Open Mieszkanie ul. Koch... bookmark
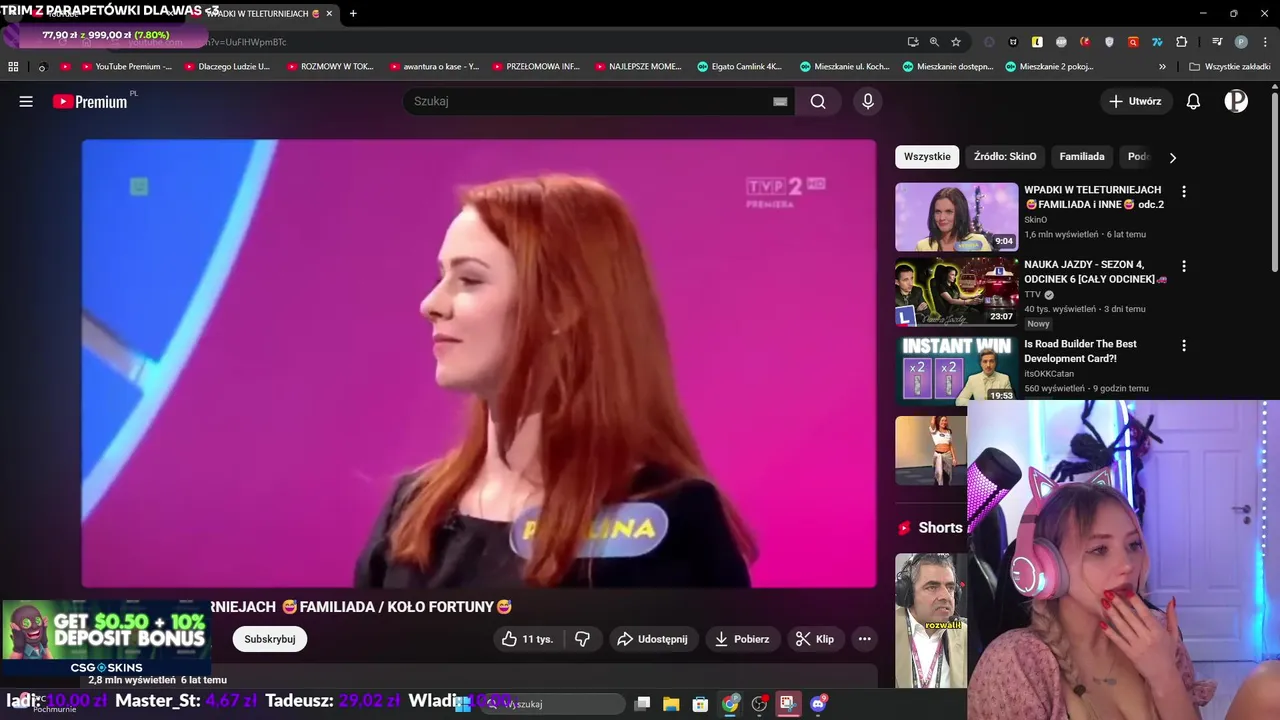The image size is (1280, 720). click(844, 67)
